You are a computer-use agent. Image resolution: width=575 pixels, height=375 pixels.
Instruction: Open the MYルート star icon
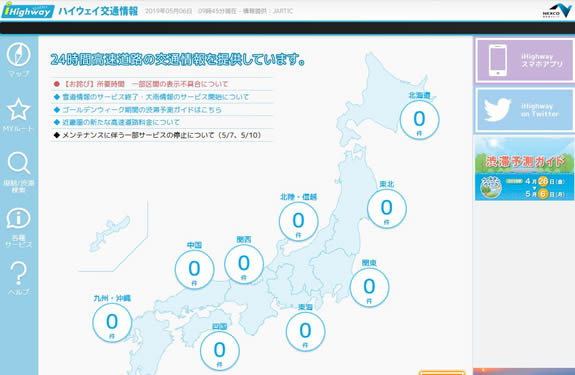pos(18,110)
